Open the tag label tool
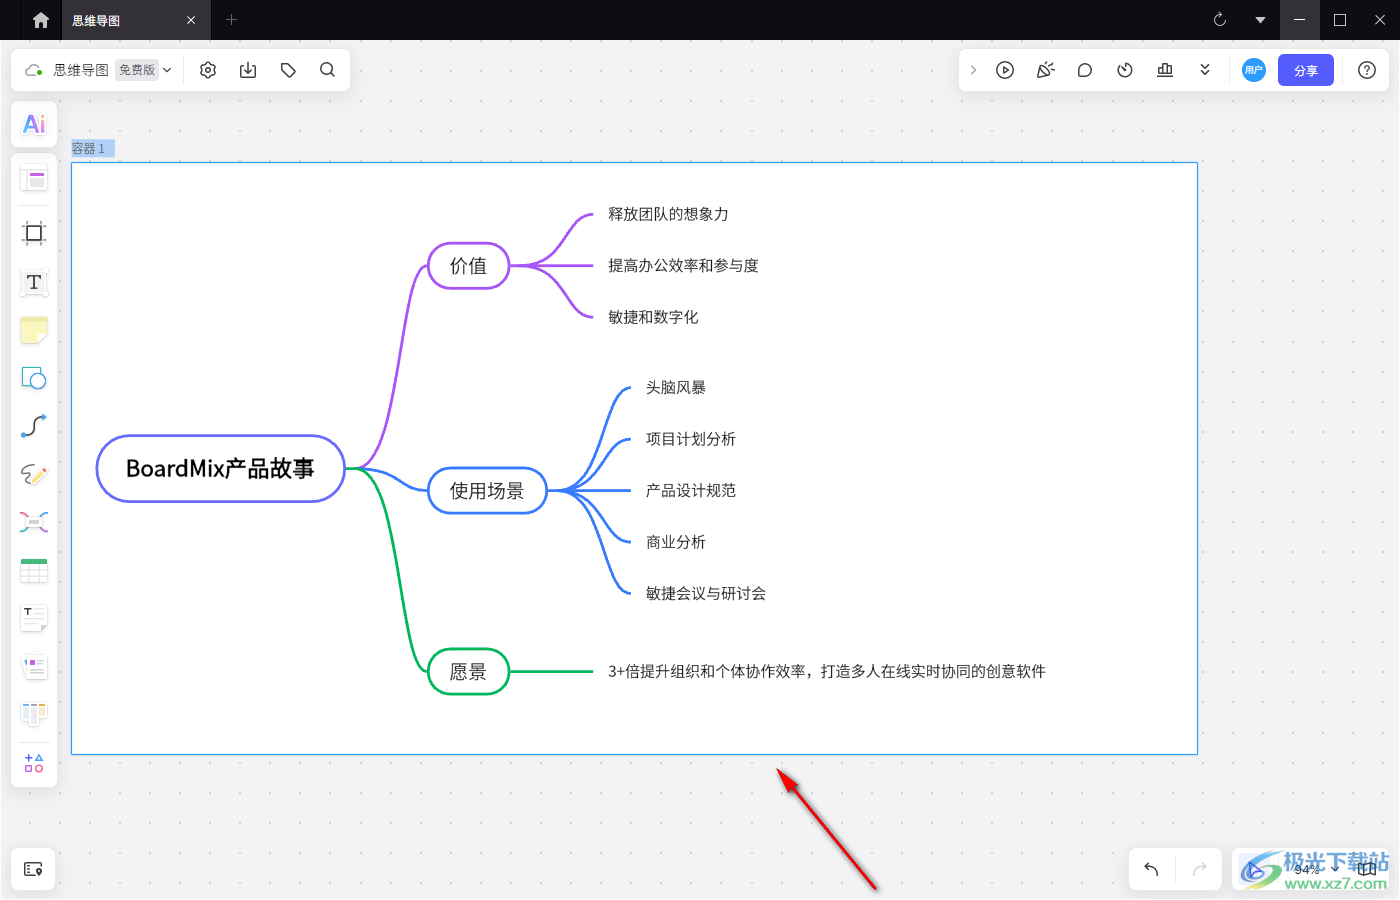This screenshot has height=900, width=1400. coord(288,70)
